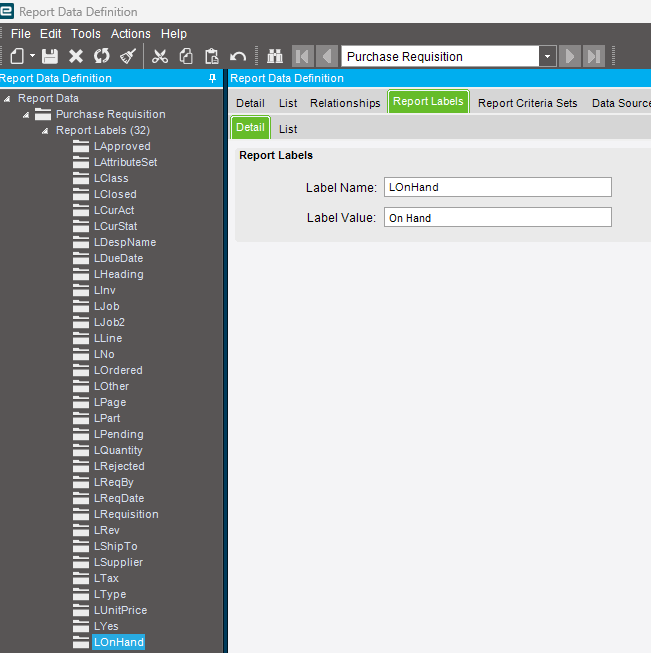Collapse the Report Data tree node
Screen dimensions: 651x653
(7, 99)
